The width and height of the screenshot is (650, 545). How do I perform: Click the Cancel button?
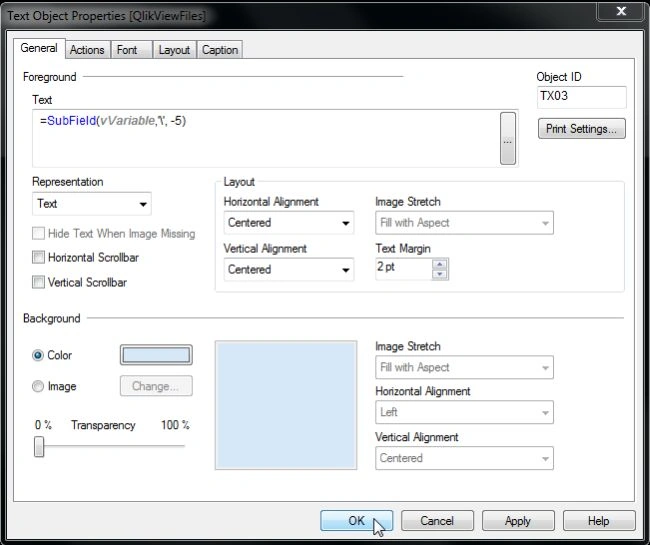437,521
